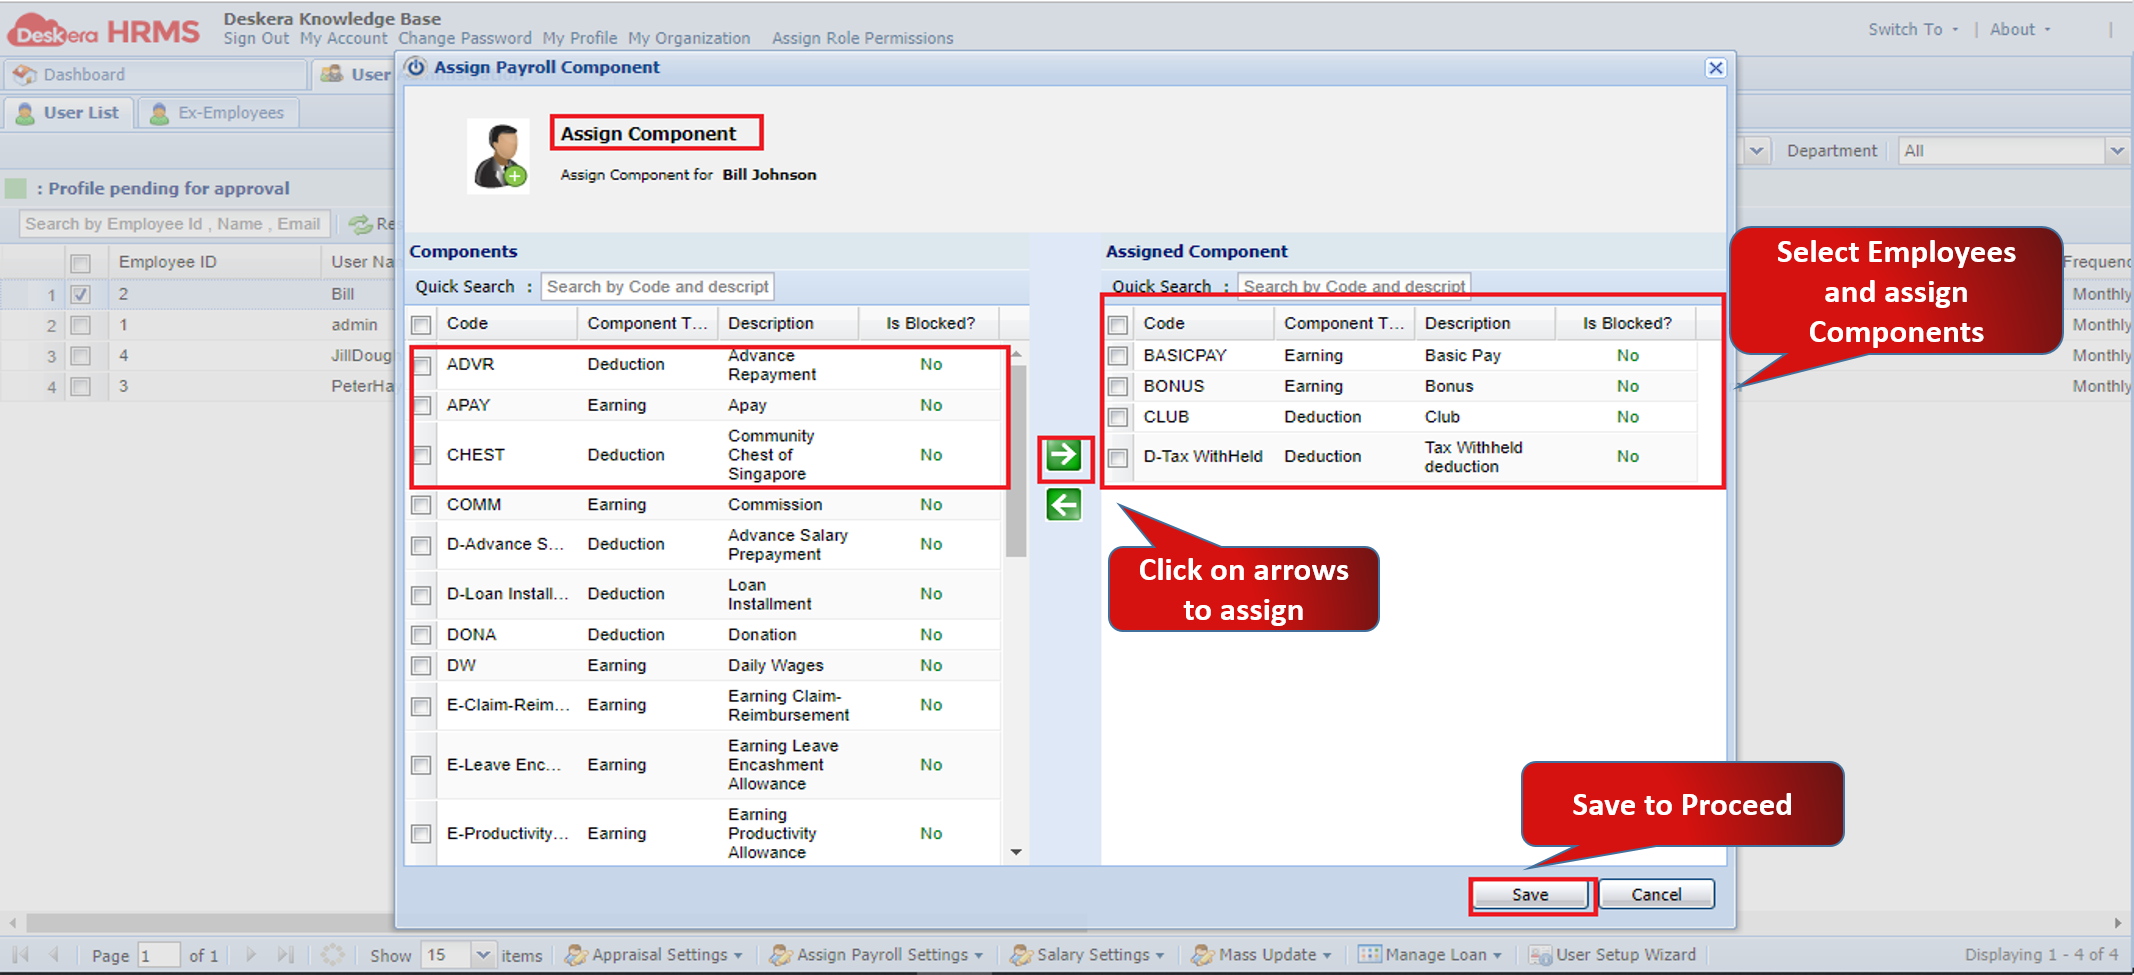
Task: Click Save to assign the components
Action: (1530, 894)
